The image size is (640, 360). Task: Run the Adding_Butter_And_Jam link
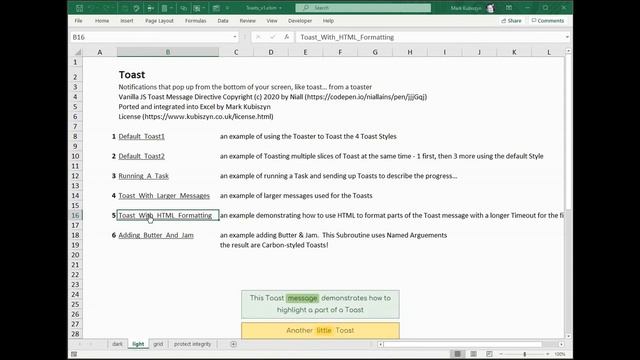[156, 235]
